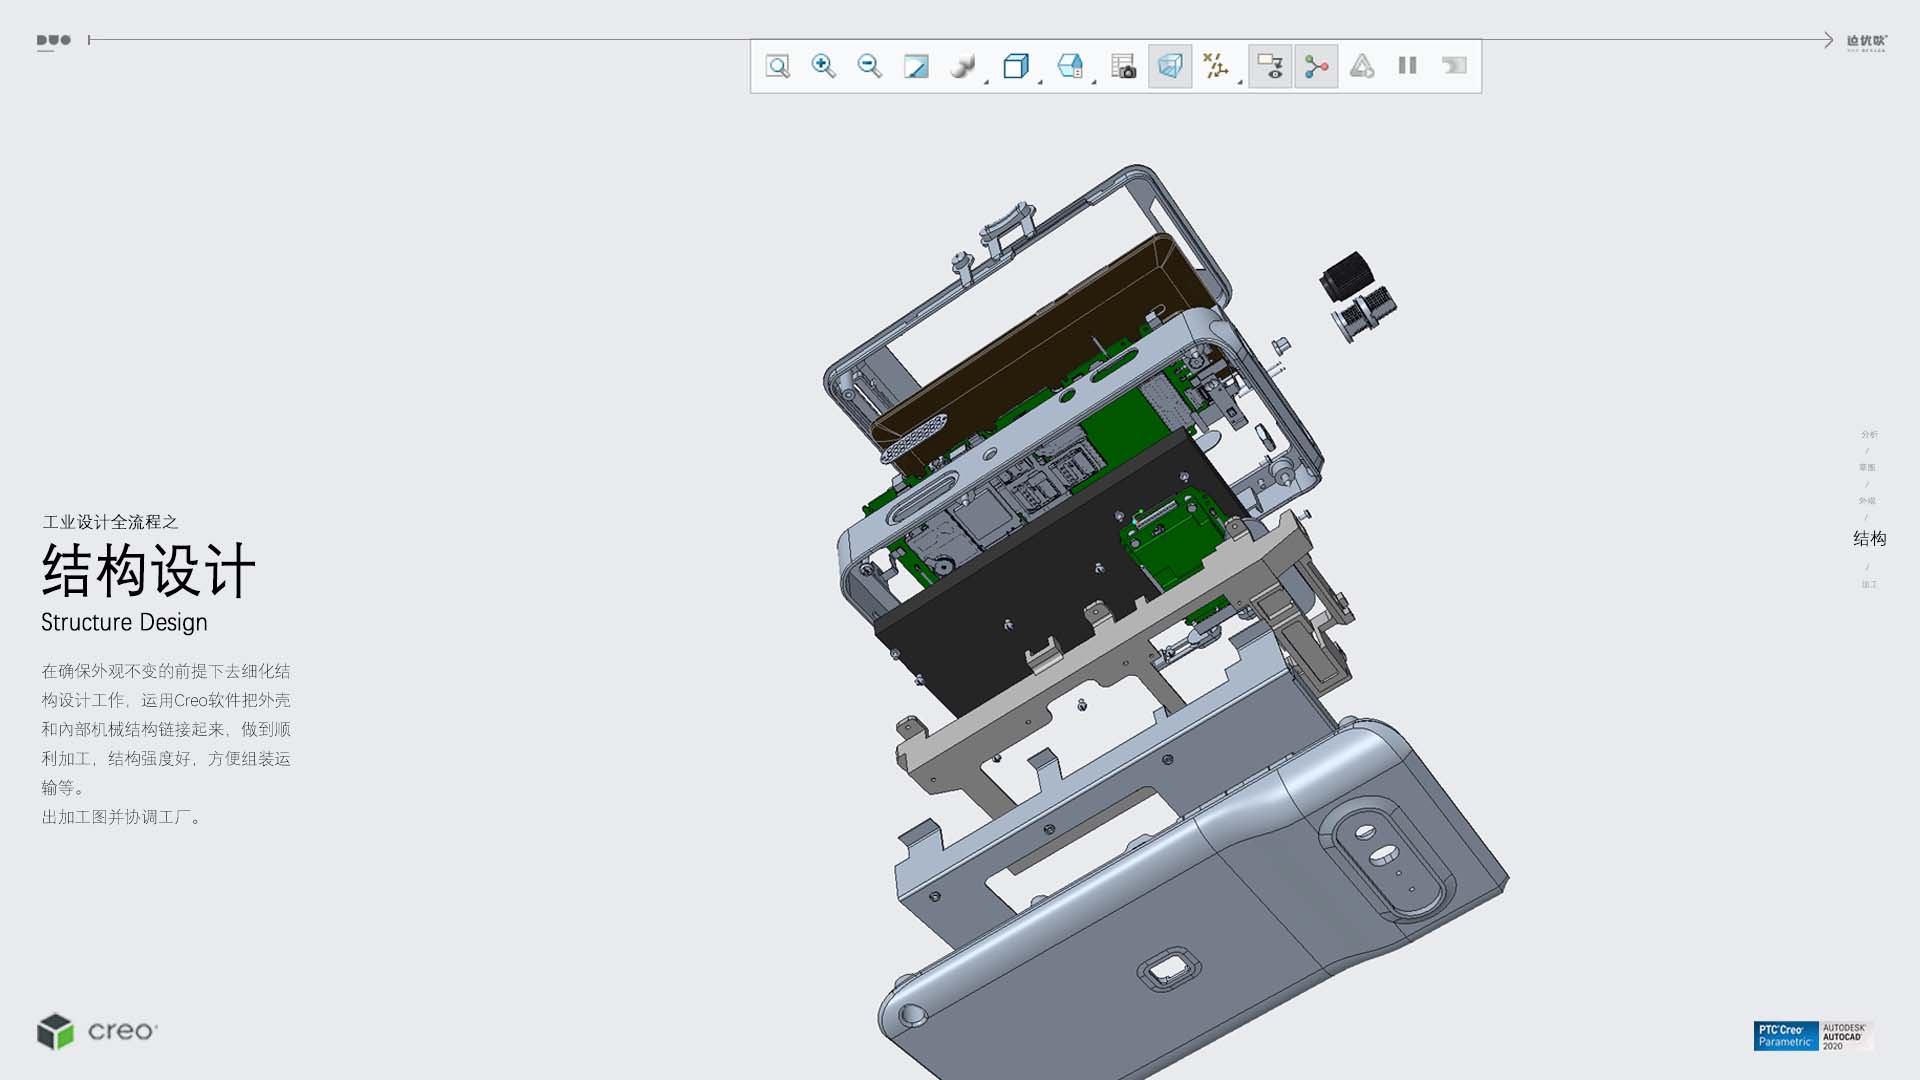This screenshot has height=1080, width=1920.
Task: Open the View Manager icon
Action: pyautogui.click(x=1069, y=66)
